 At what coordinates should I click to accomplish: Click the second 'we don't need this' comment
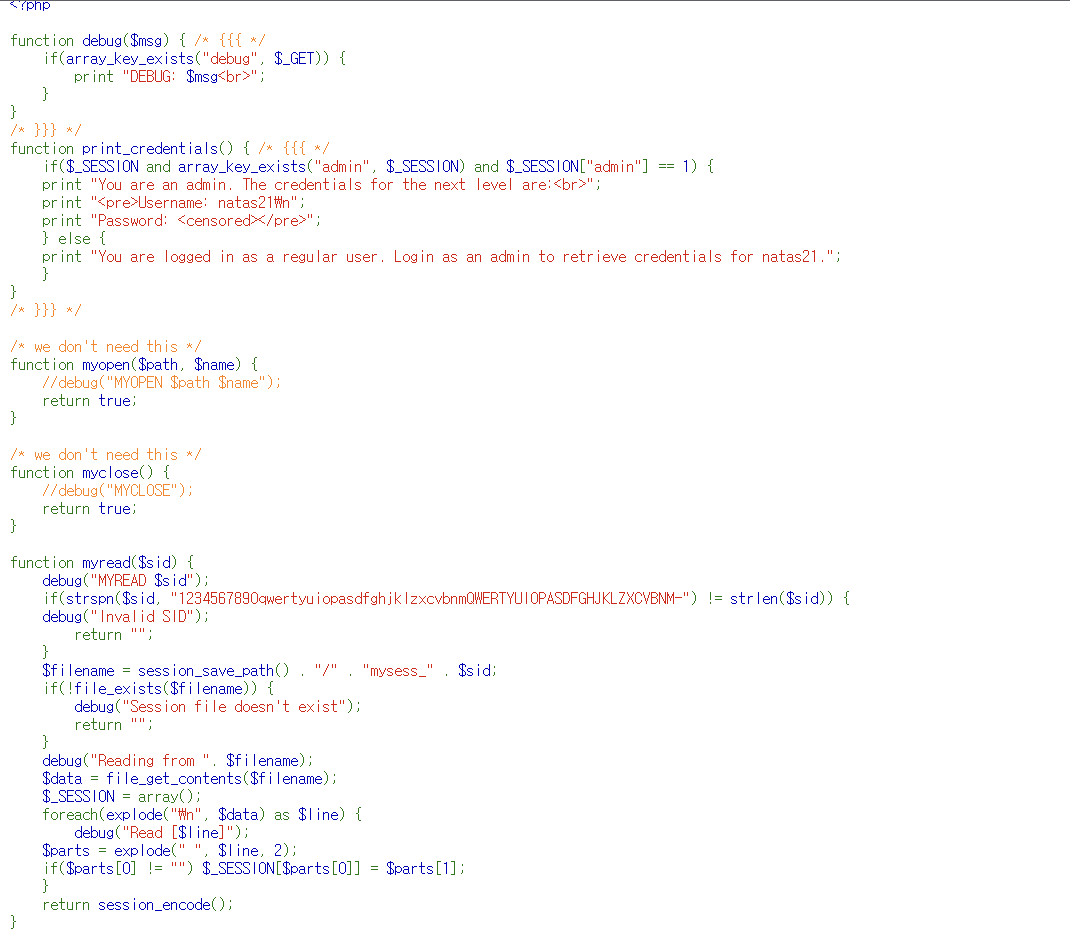click(x=106, y=454)
